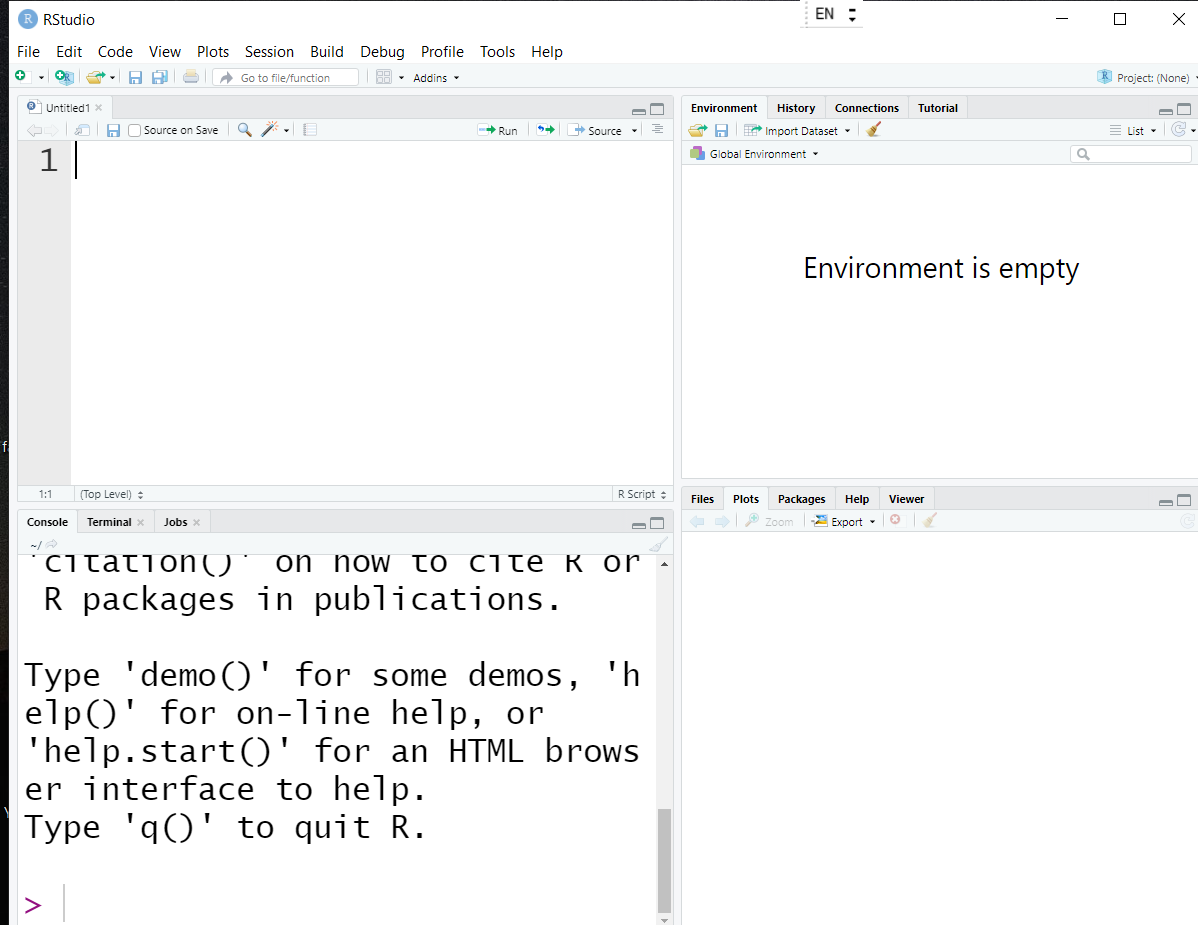Viewport: 1198px width, 925px height.
Task: Save workspace disk icon in Environment
Action: click(x=721, y=131)
